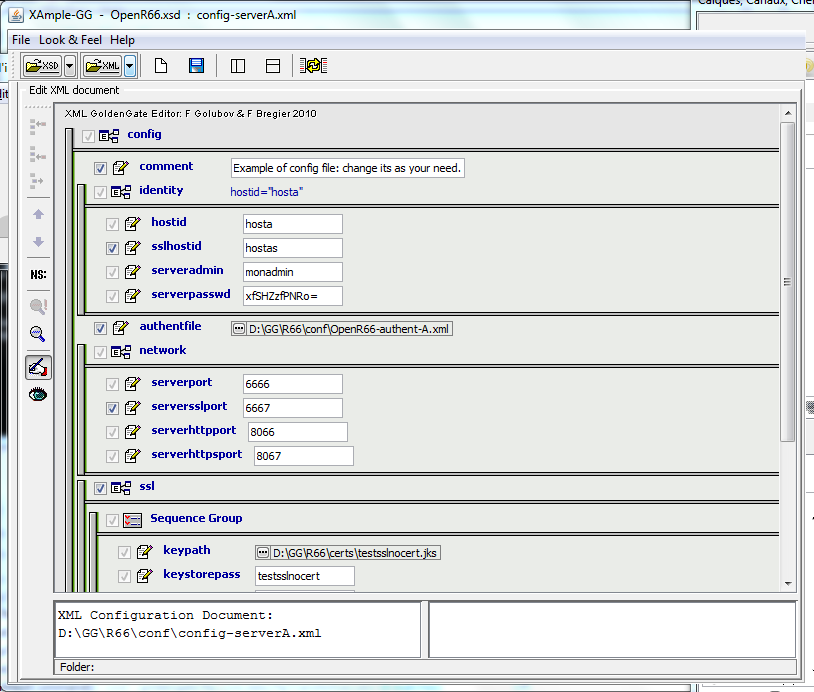
Task: Expand the XML recent files dropdown arrow
Action: click(x=130, y=66)
